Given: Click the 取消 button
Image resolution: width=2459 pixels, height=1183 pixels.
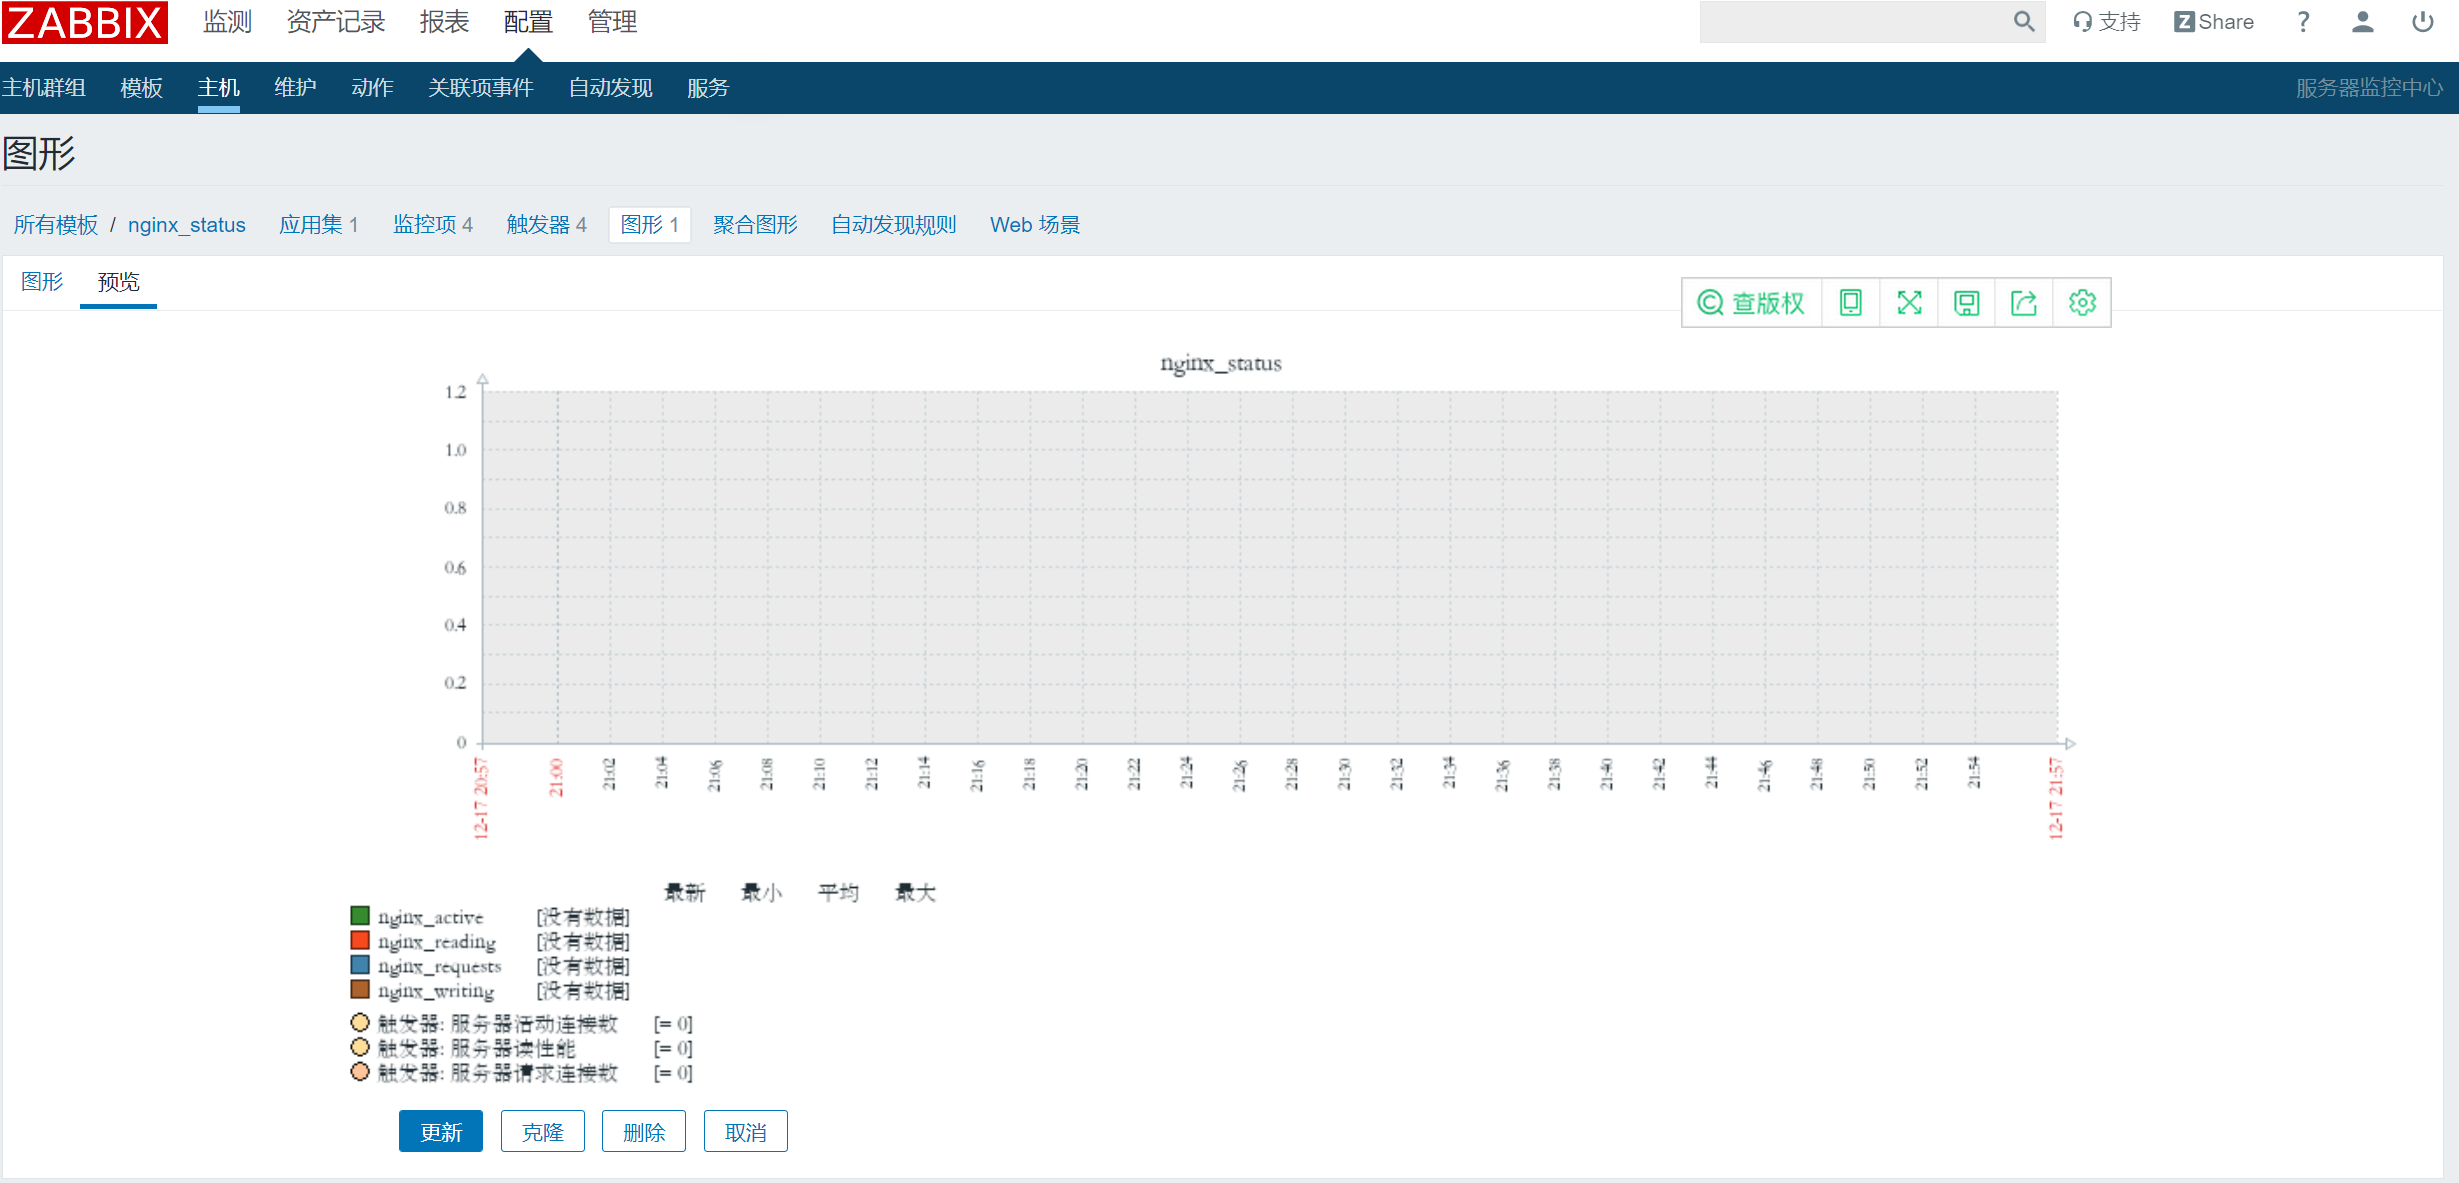Looking at the screenshot, I should (x=746, y=1132).
